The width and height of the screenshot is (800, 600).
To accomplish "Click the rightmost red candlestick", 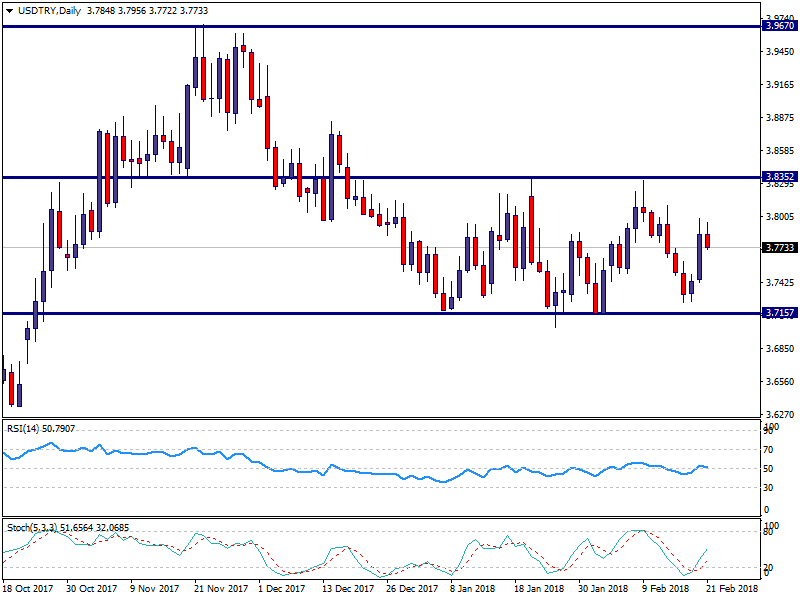I will coord(708,241).
